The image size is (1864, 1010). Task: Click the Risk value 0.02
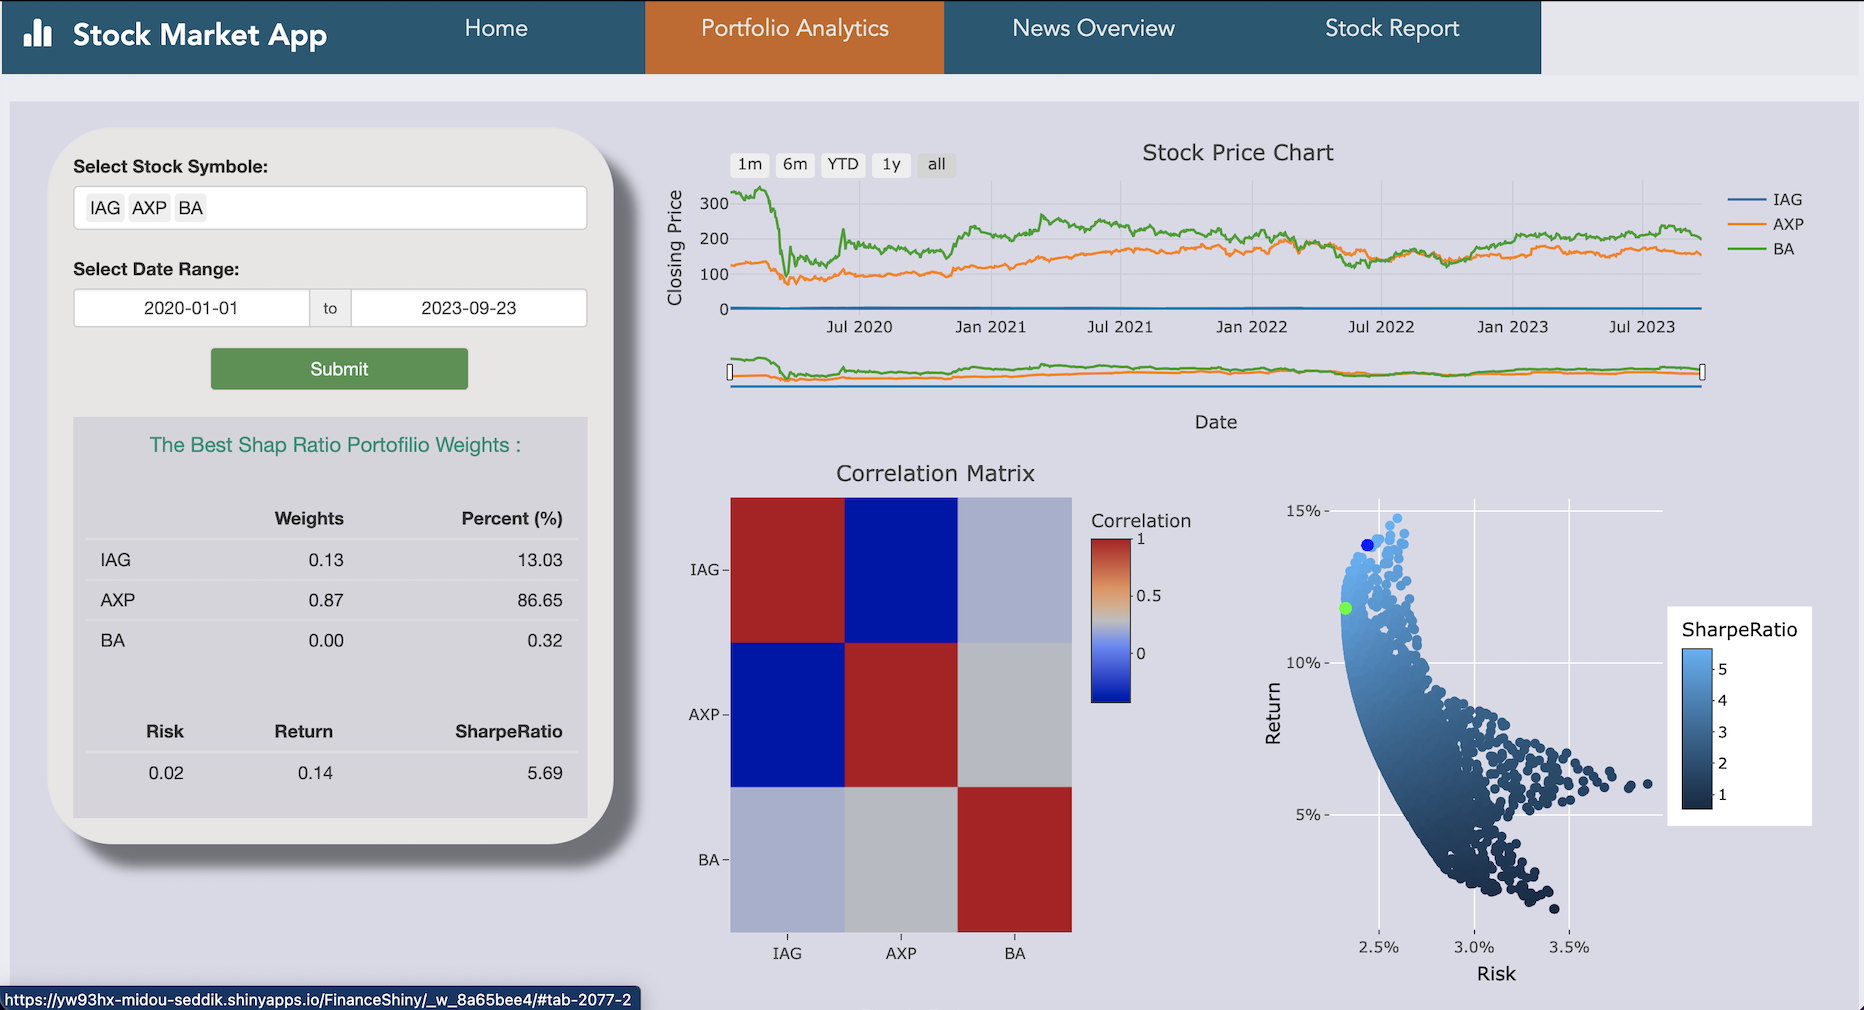pos(166,773)
